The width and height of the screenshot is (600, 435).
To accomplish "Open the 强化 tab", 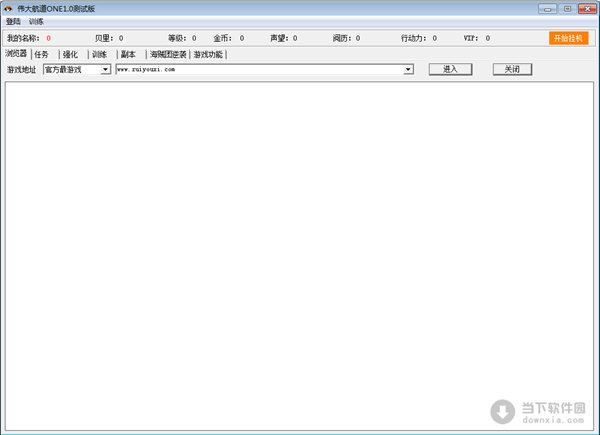I will point(70,54).
